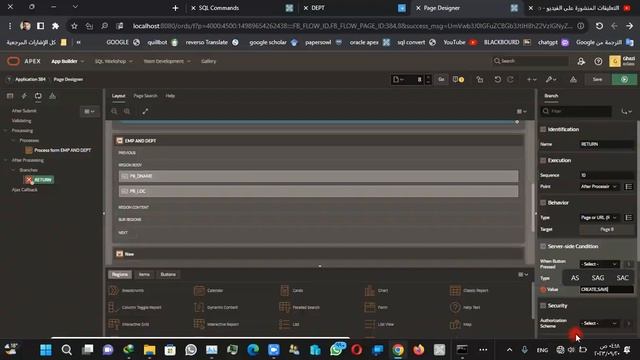This screenshot has height=360, width=640.
Task: Open the App Builder menu
Action: (67, 61)
